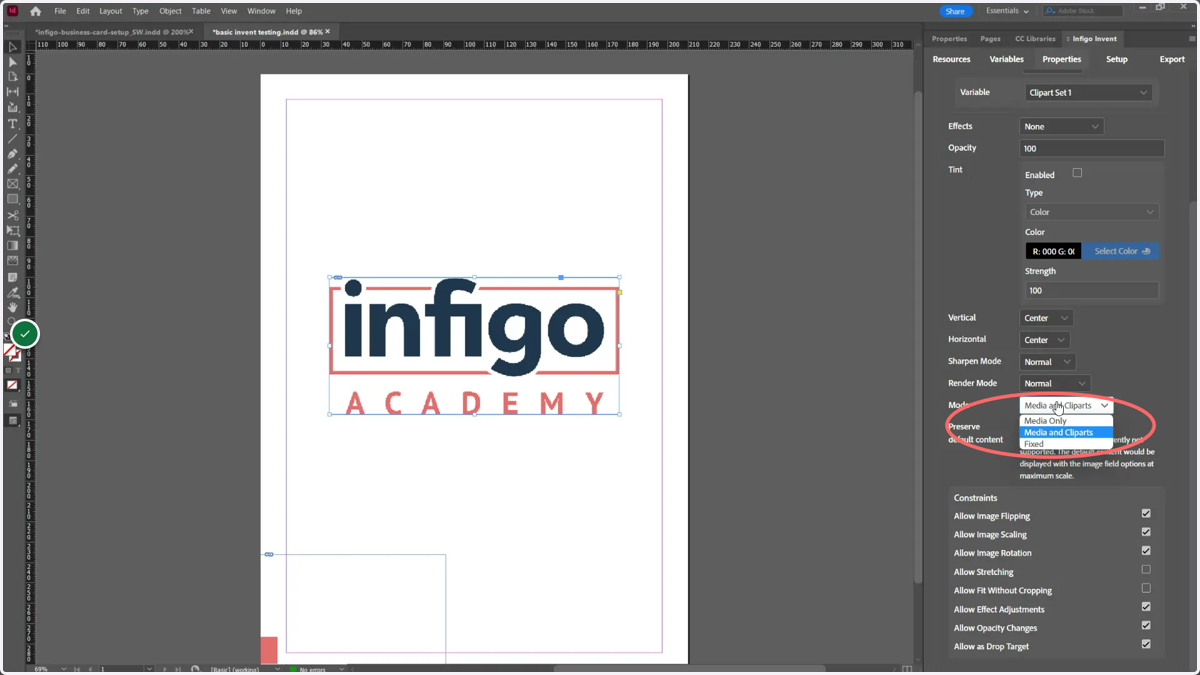Click the Fill and Stroke swatch in toolbar

12,353
